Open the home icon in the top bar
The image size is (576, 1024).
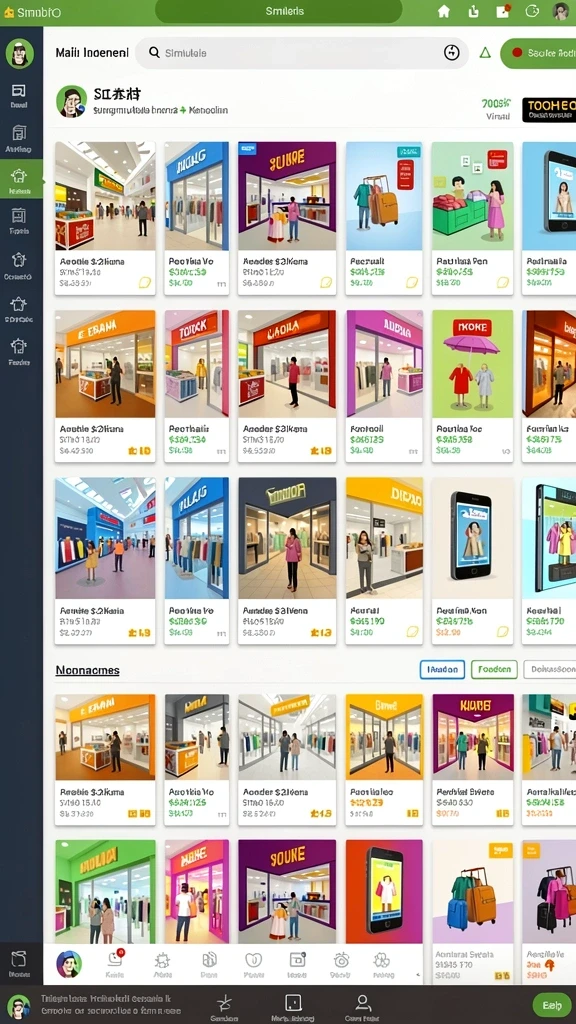click(x=444, y=11)
